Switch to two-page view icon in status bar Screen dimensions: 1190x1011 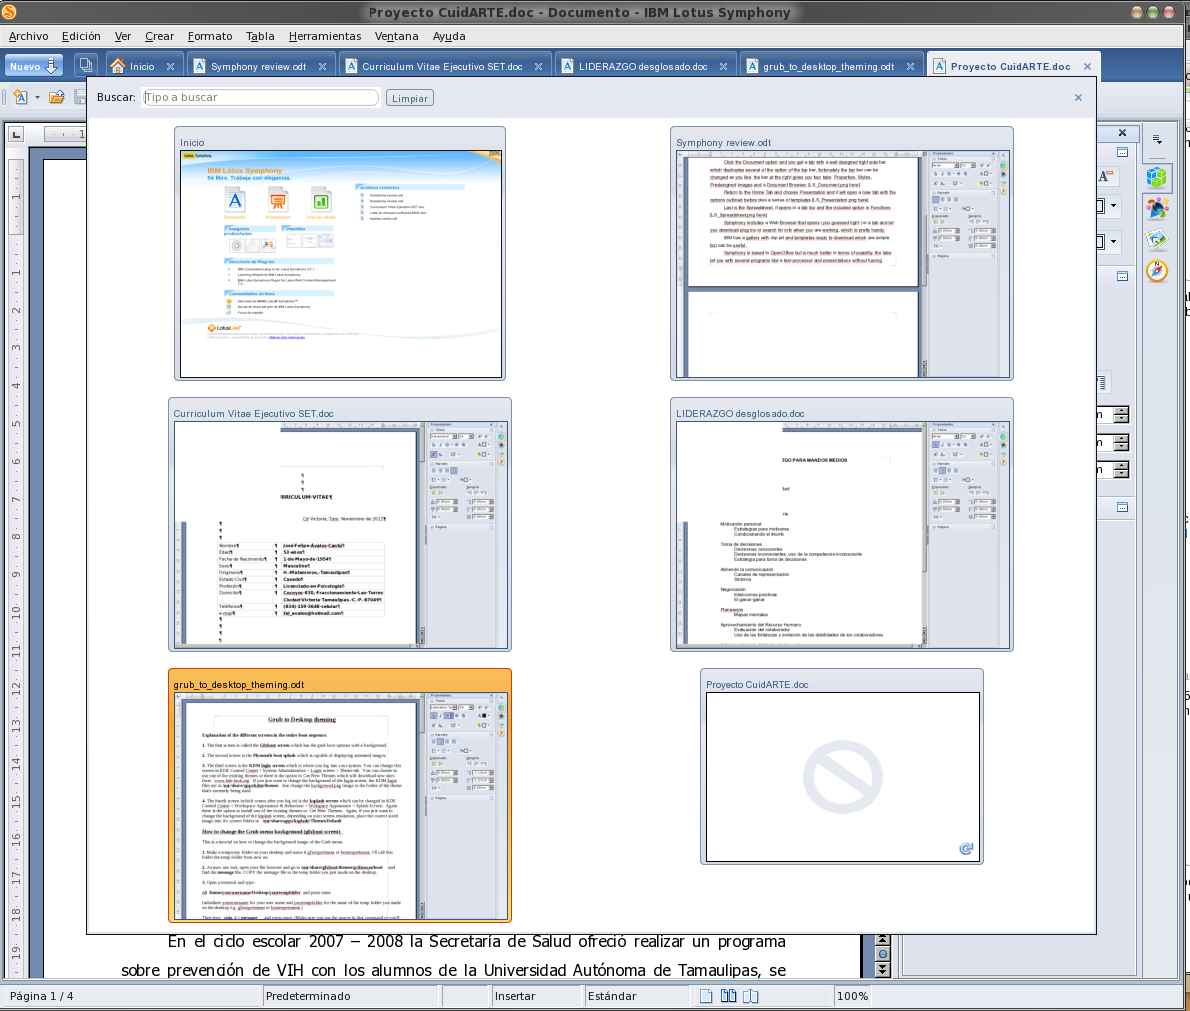(x=729, y=996)
